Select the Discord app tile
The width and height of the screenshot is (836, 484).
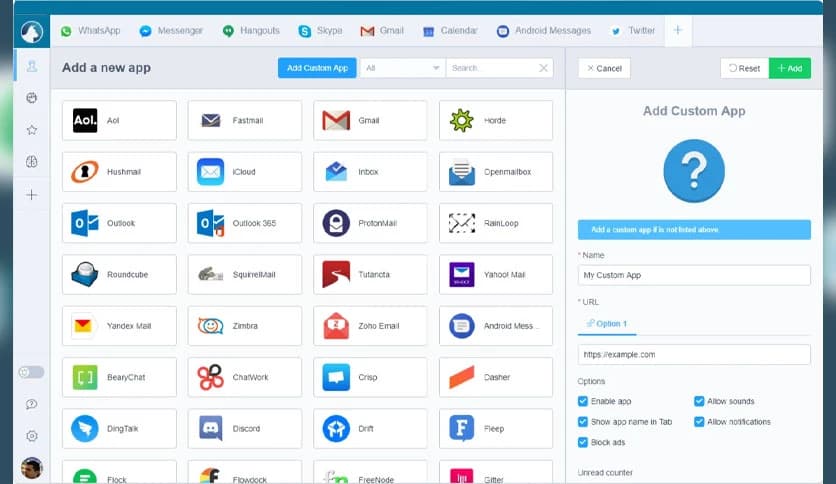click(245, 429)
